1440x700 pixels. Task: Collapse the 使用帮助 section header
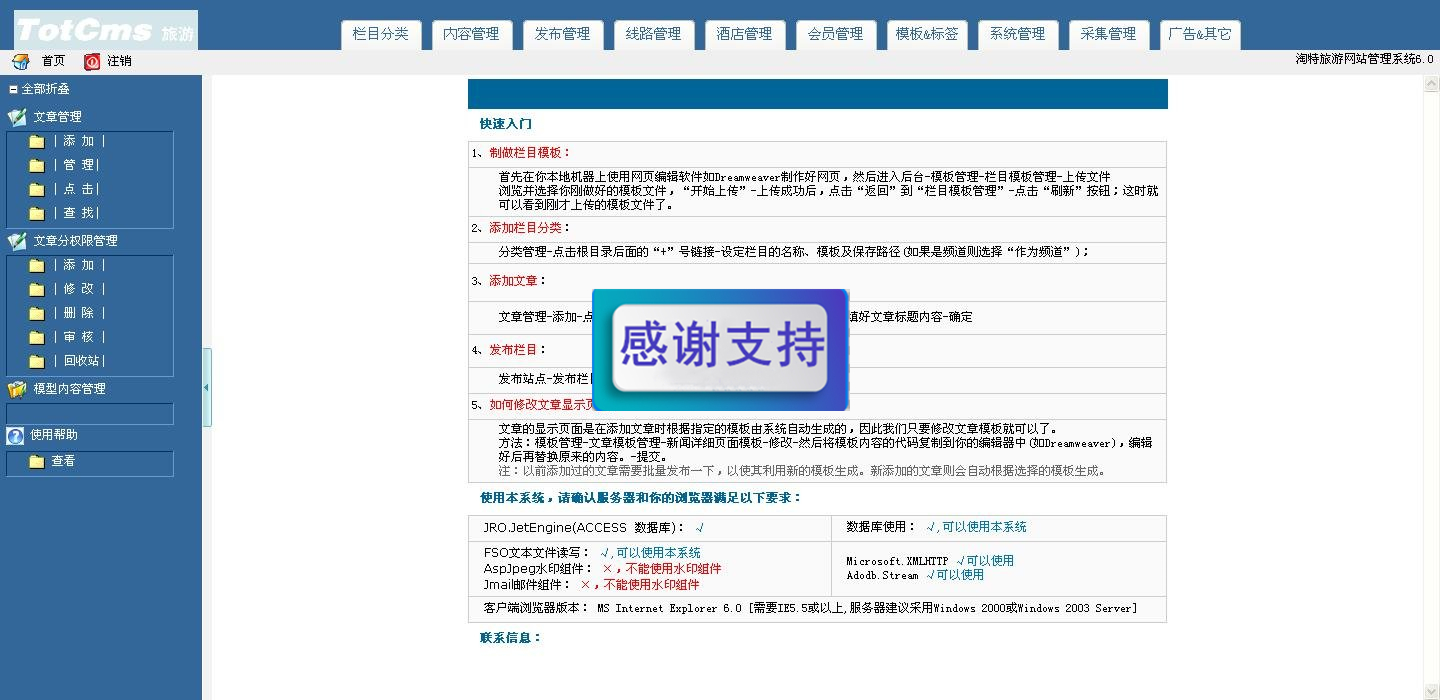[x=54, y=435]
